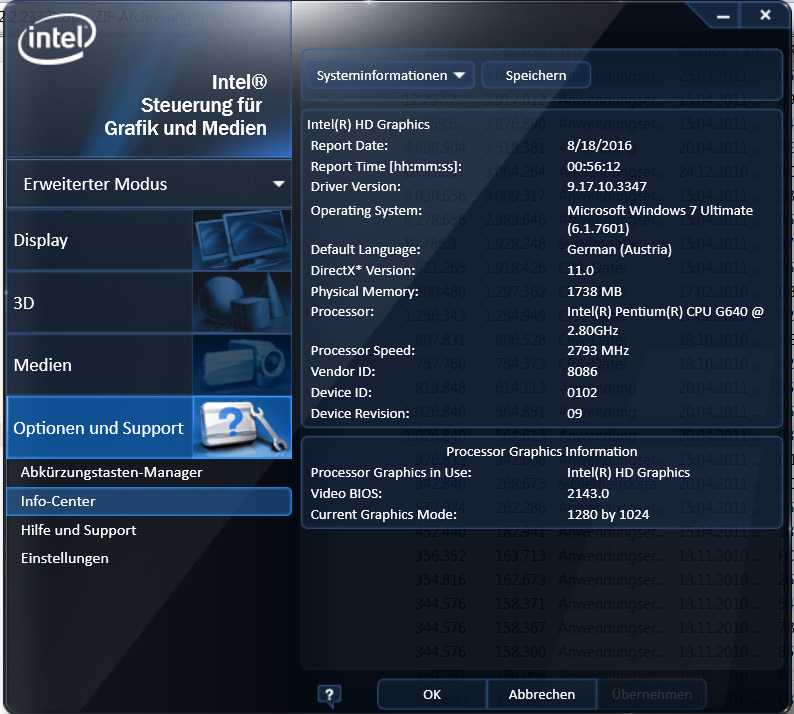Click the Processor Graphics in Use label
Screen dimensions: 794x714
pyautogui.click(x=391, y=472)
